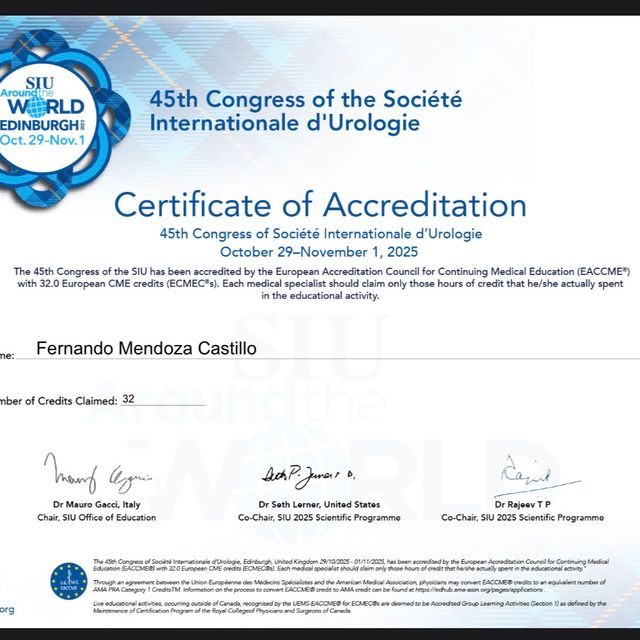
Task: Click the credits claimed value "32"
Action: [x=128, y=399]
